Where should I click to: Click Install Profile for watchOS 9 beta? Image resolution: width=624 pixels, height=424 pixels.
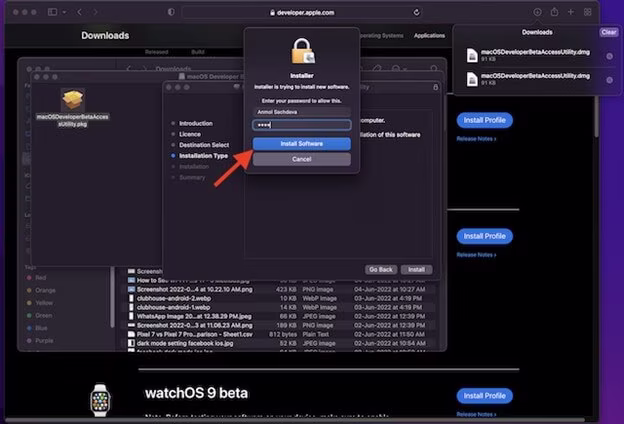click(484, 396)
